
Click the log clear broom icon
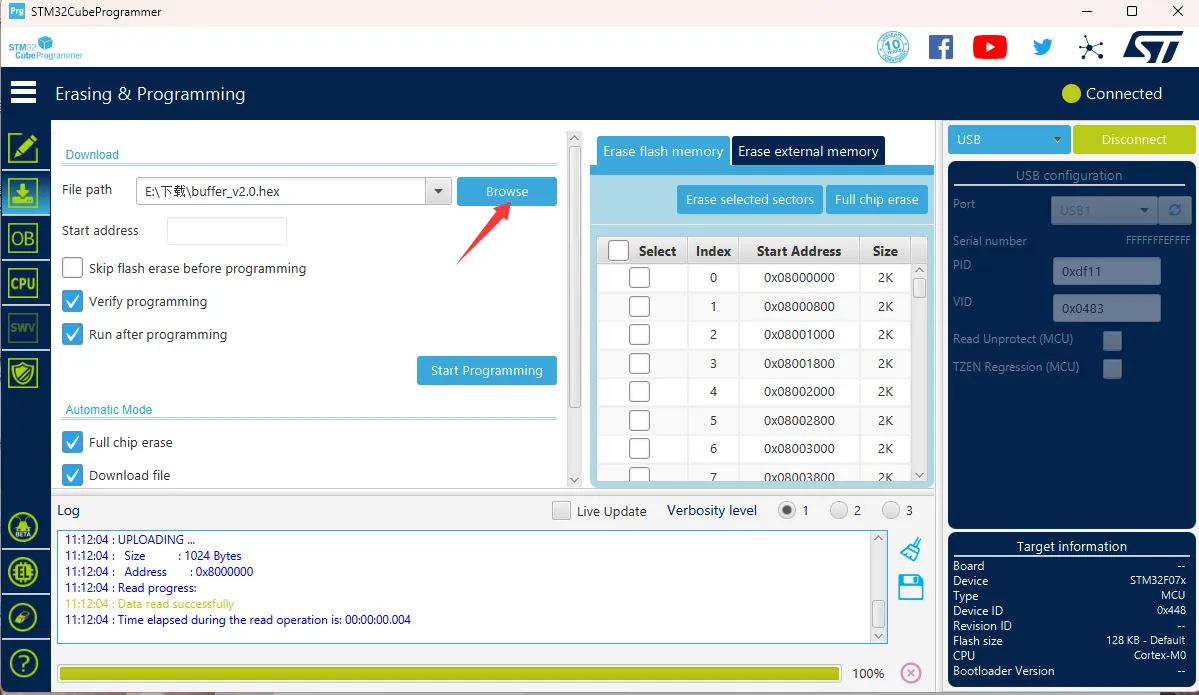(910, 549)
